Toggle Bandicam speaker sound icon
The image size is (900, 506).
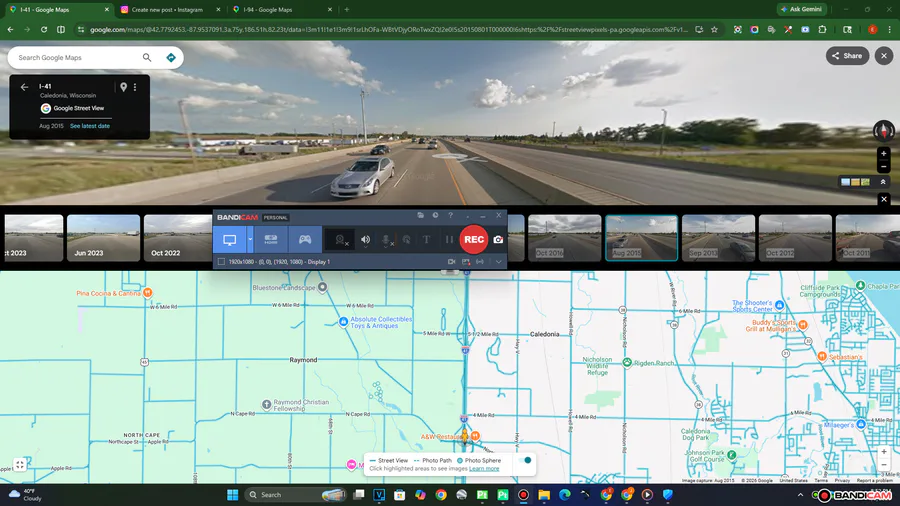pyautogui.click(x=366, y=240)
